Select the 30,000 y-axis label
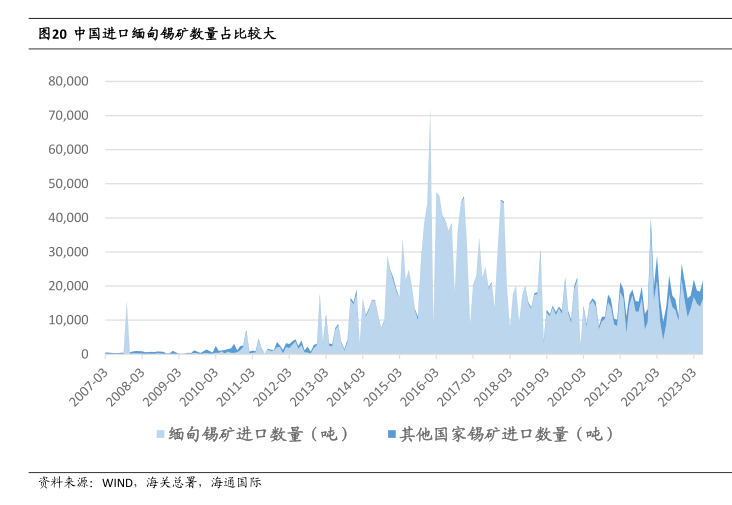Image resolution: width=732 pixels, height=505 pixels. pos(69,252)
